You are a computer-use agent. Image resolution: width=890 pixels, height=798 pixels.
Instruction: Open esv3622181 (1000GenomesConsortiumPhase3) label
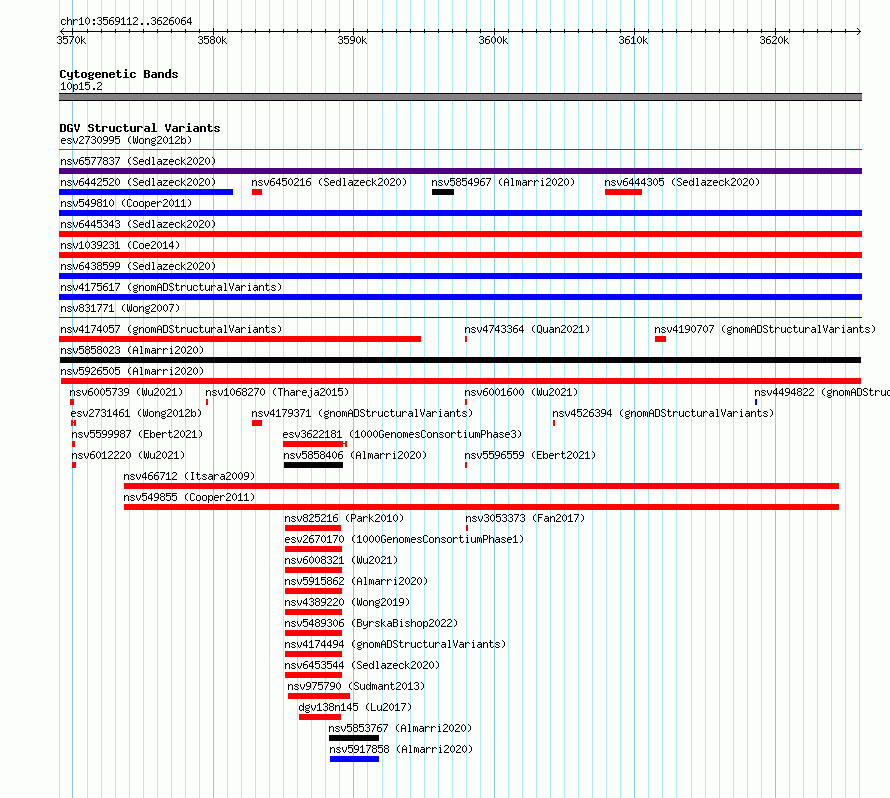(x=402, y=434)
